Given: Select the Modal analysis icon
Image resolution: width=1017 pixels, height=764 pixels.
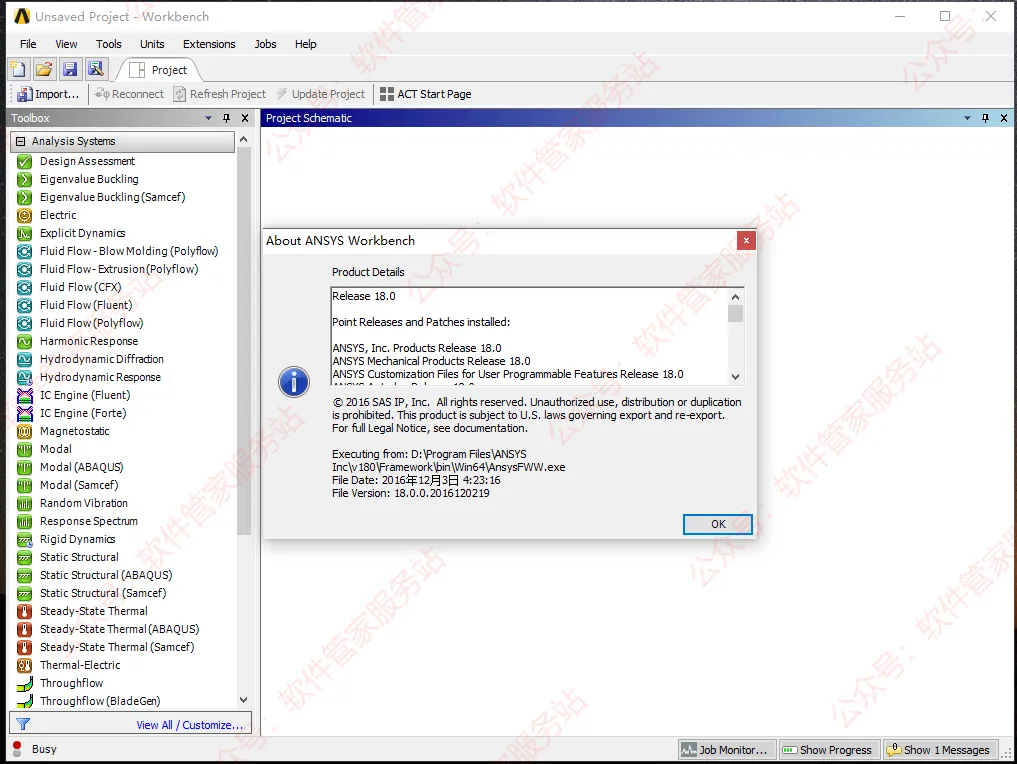Looking at the screenshot, I should tap(25, 449).
